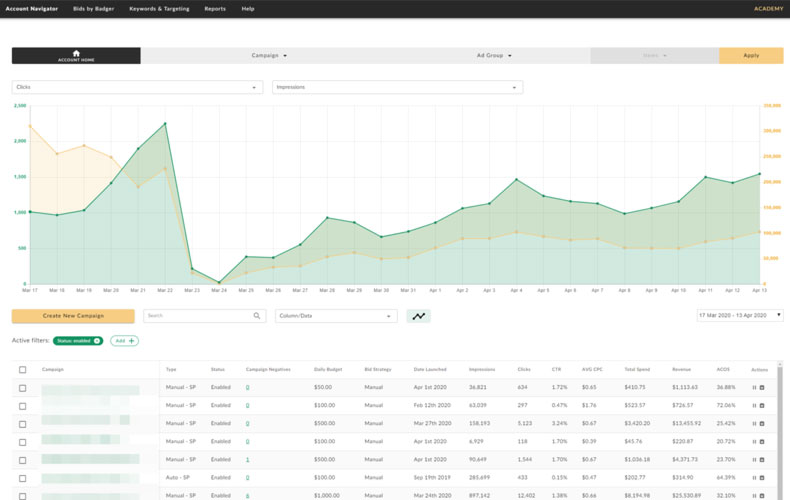The image size is (790, 500).
Task: Check the campaign row with $1,000.00 daily budget
Action: click(23, 496)
